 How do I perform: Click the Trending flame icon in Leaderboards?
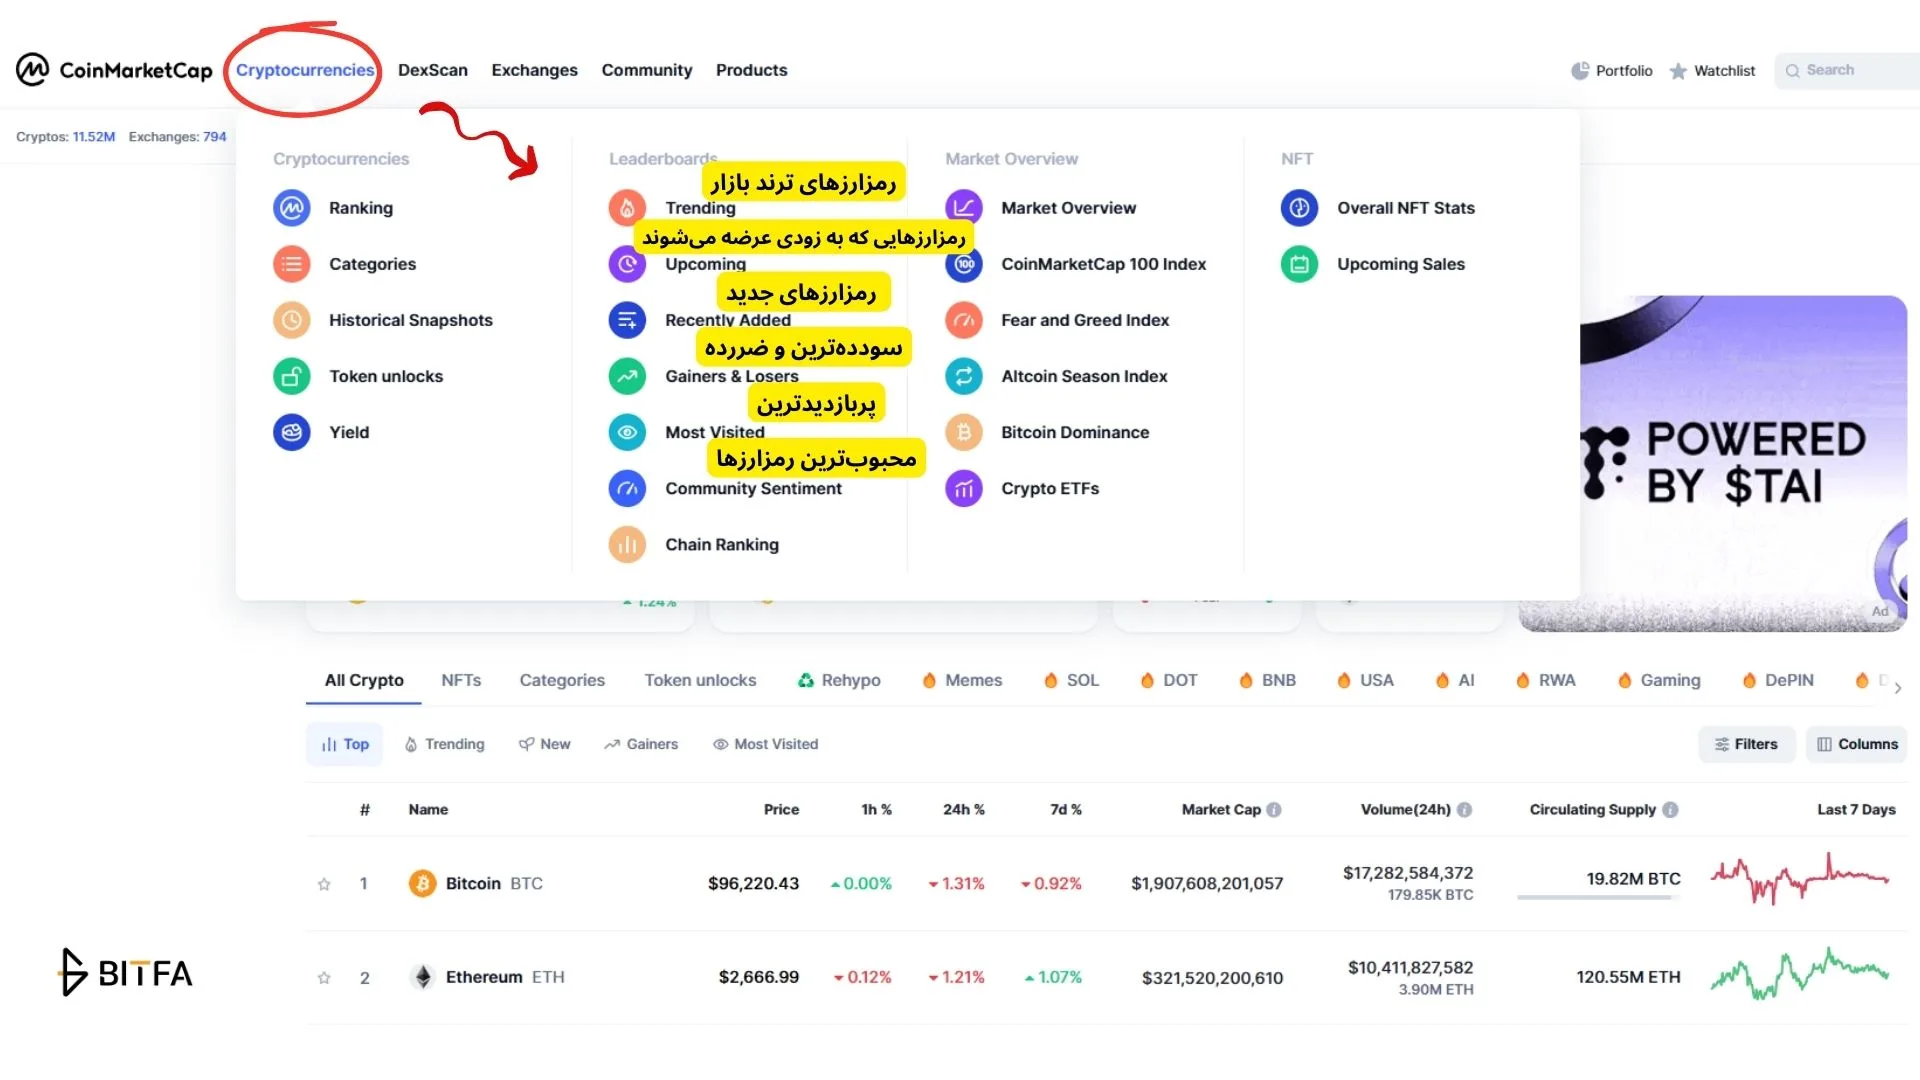[627, 208]
